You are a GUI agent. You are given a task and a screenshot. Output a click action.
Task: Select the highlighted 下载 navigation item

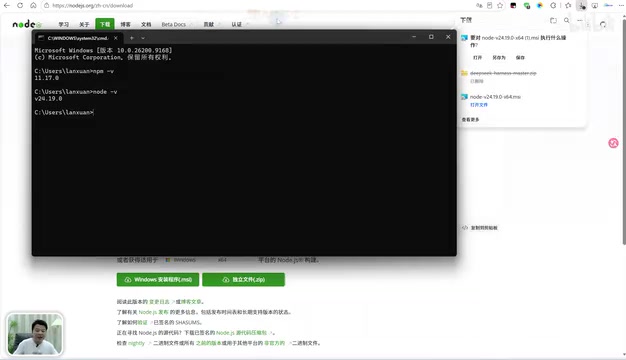(105, 24)
